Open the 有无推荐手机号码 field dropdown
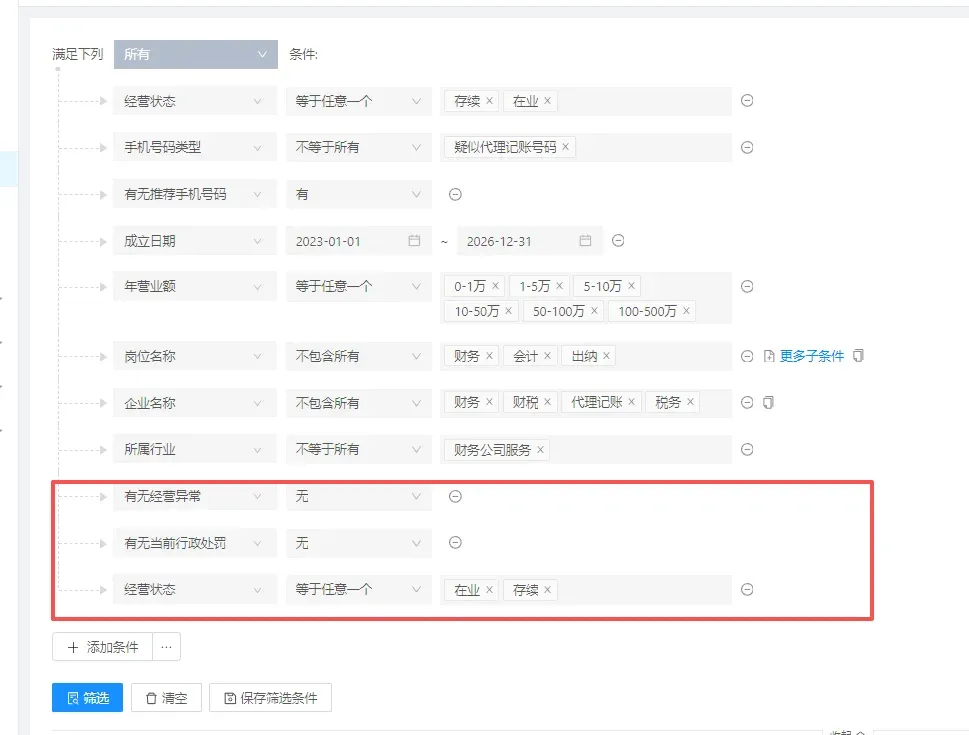This screenshot has width=969, height=735. click(195, 194)
